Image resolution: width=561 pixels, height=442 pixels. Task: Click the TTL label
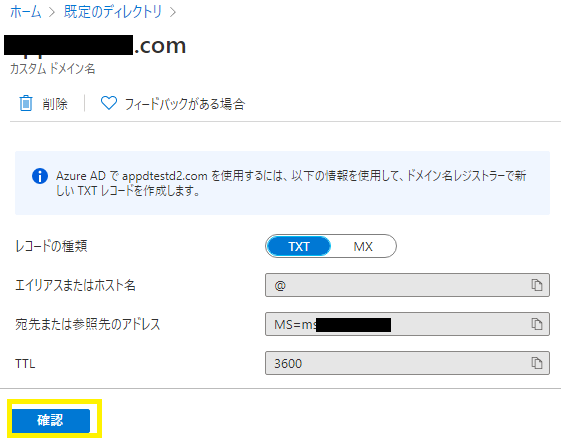(25, 364)
